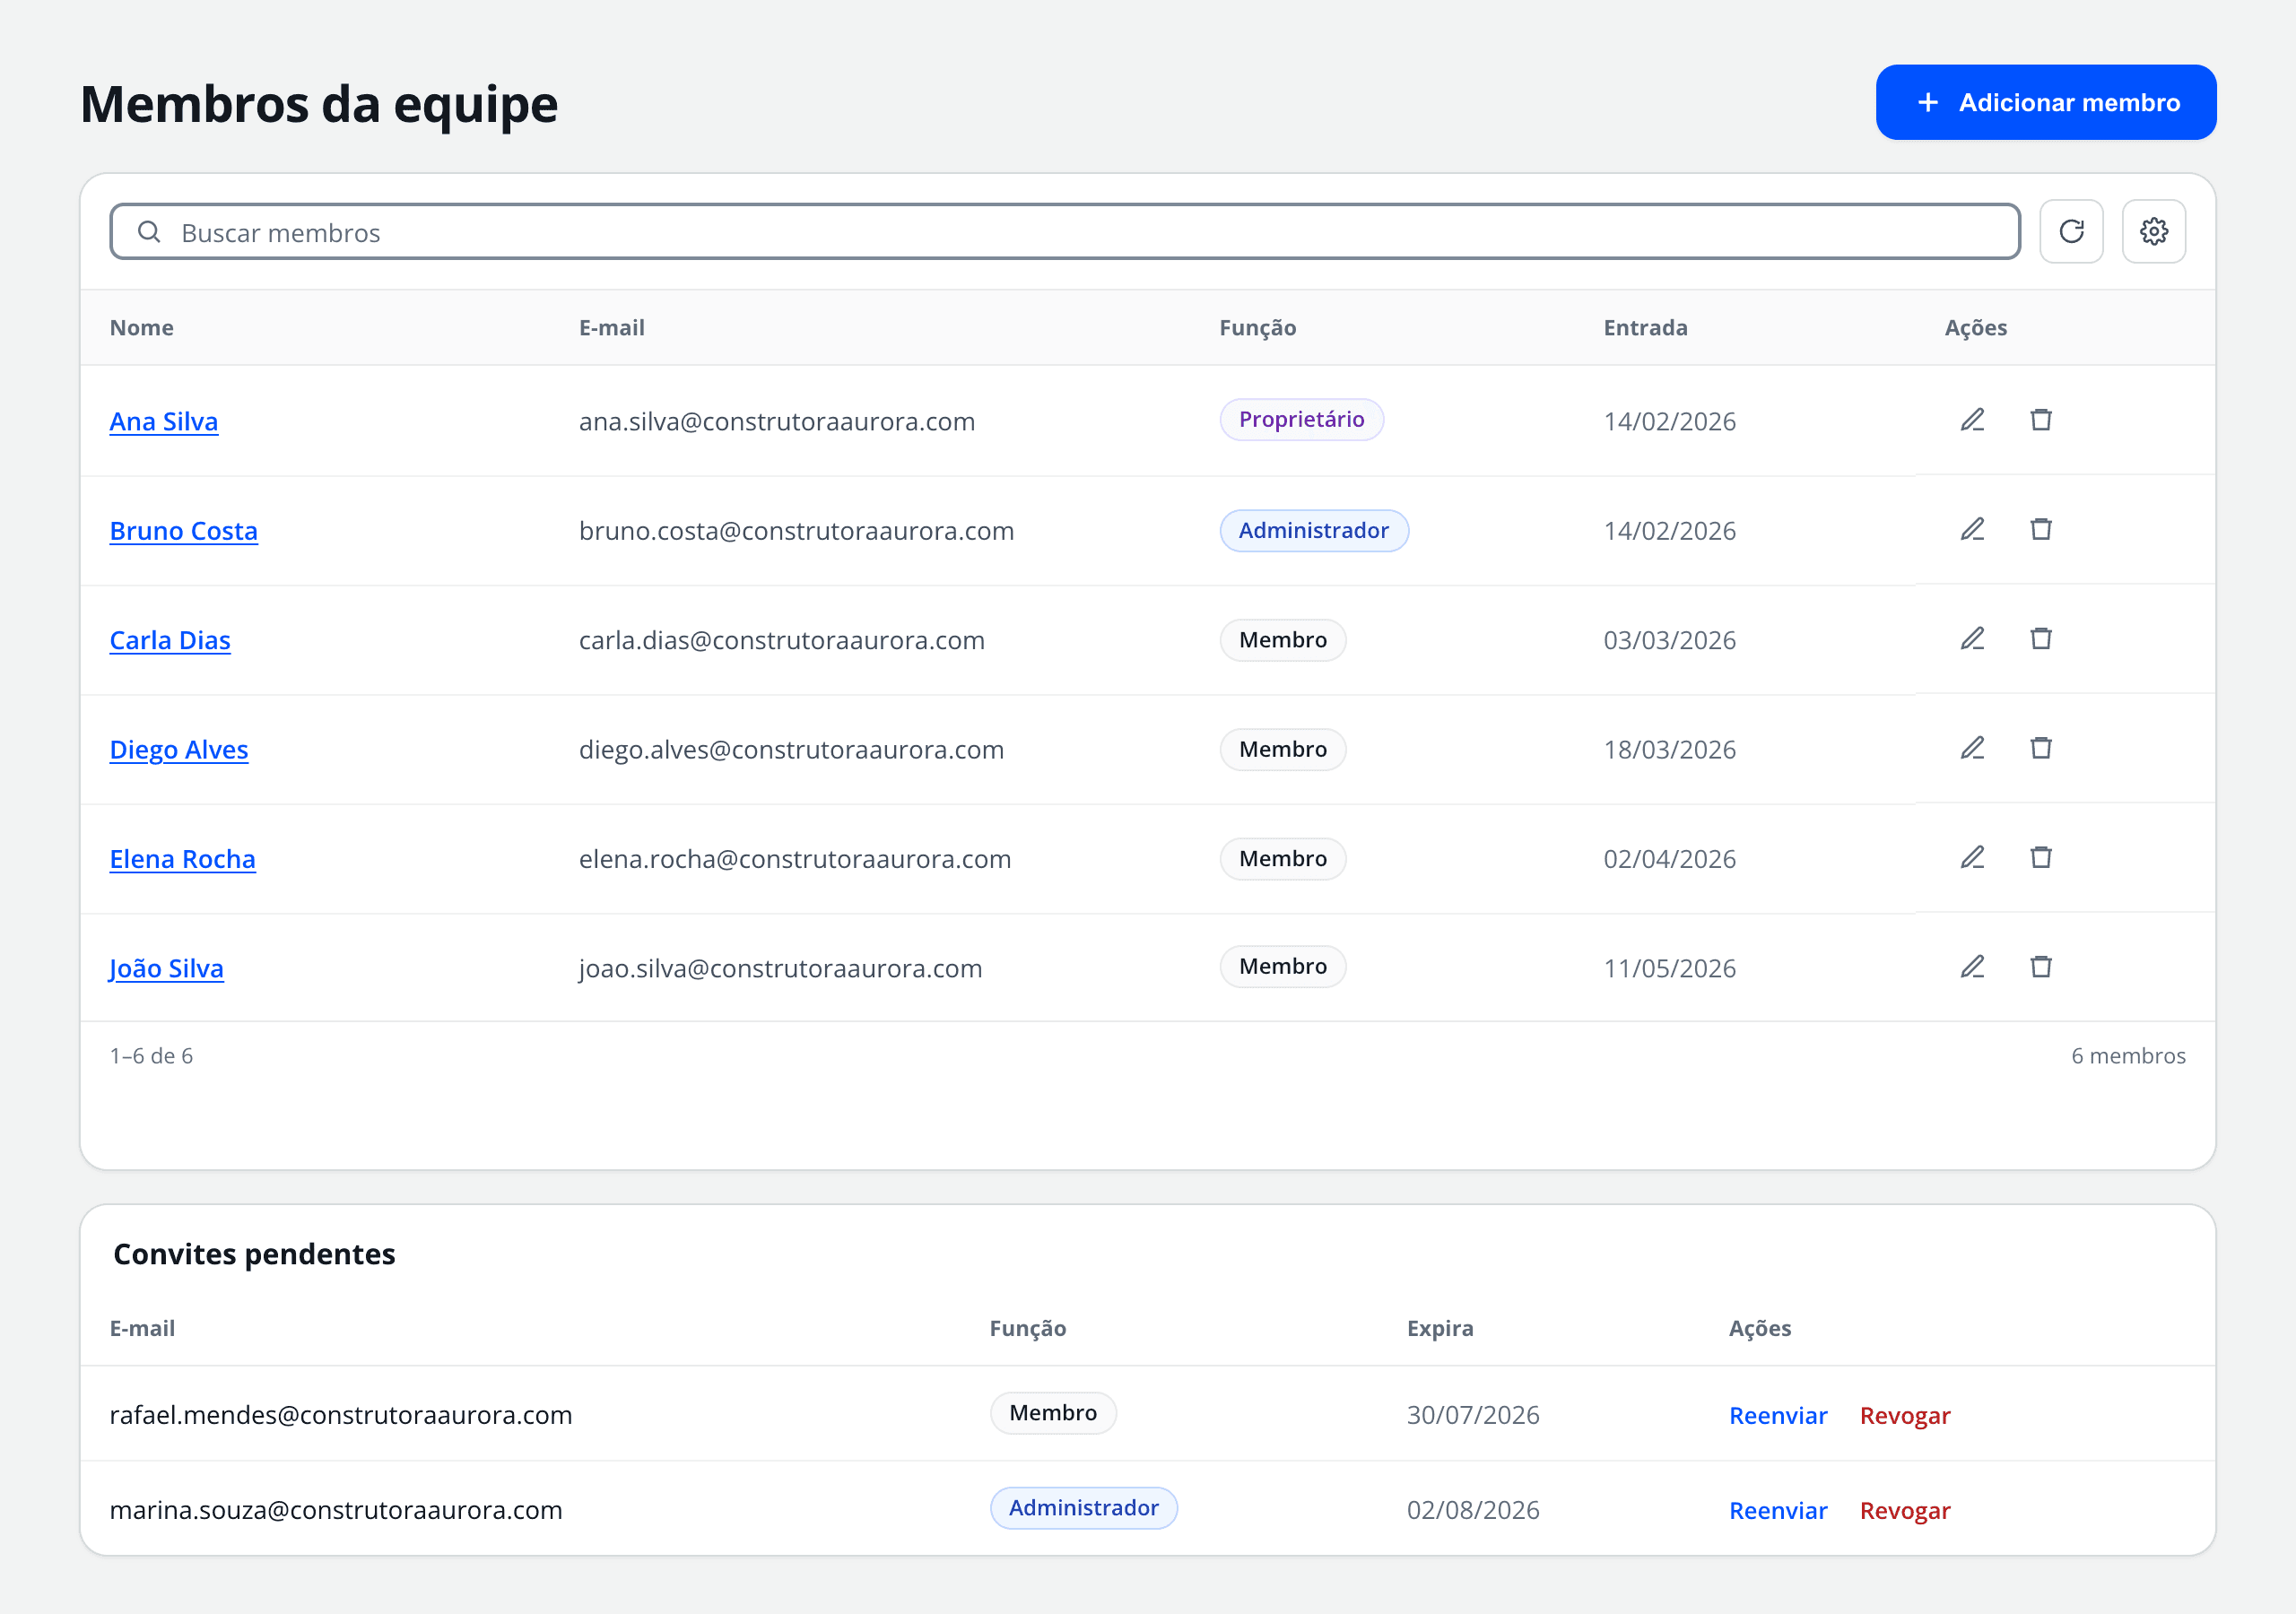The image size is (2296, 1614).
Task: Edit Carla Dias using the pencil icon
Action: 1972,639
